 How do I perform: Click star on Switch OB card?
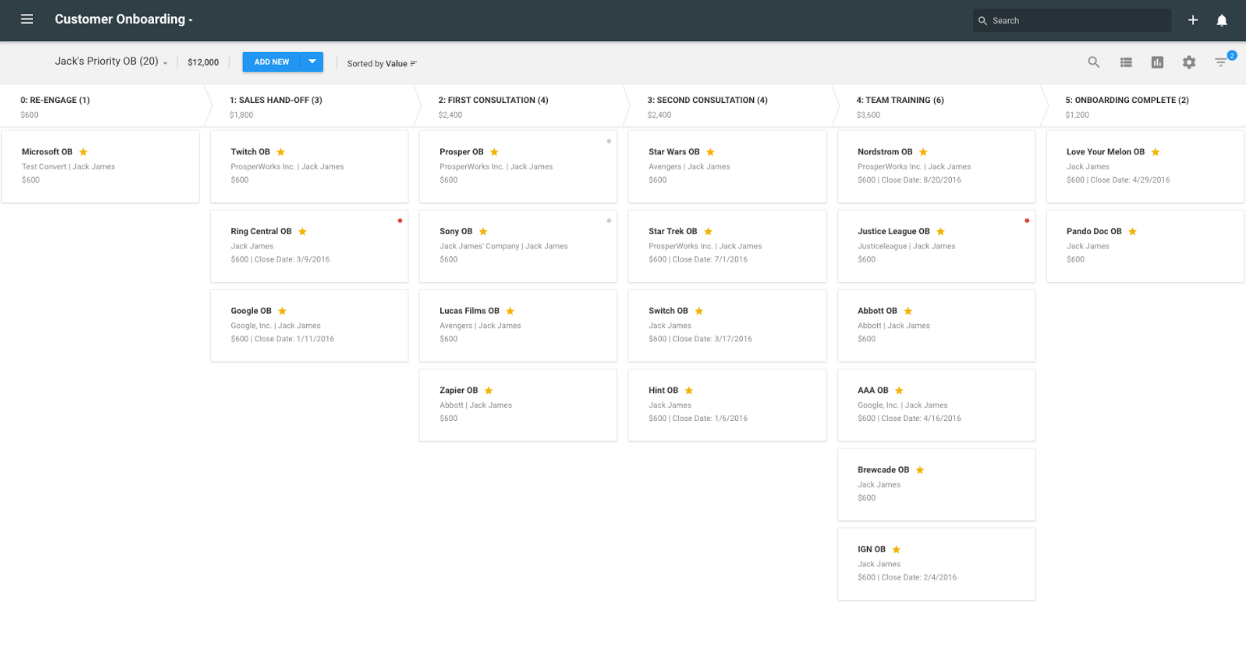coord(699,311)
